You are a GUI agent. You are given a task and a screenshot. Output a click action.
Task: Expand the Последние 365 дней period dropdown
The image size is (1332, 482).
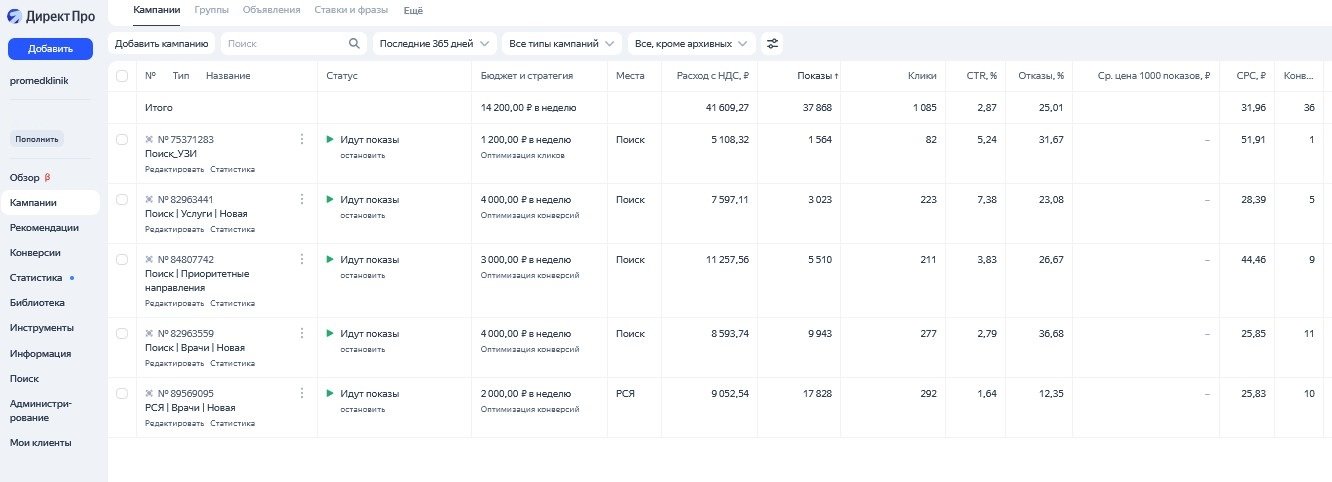coord(434,44)
